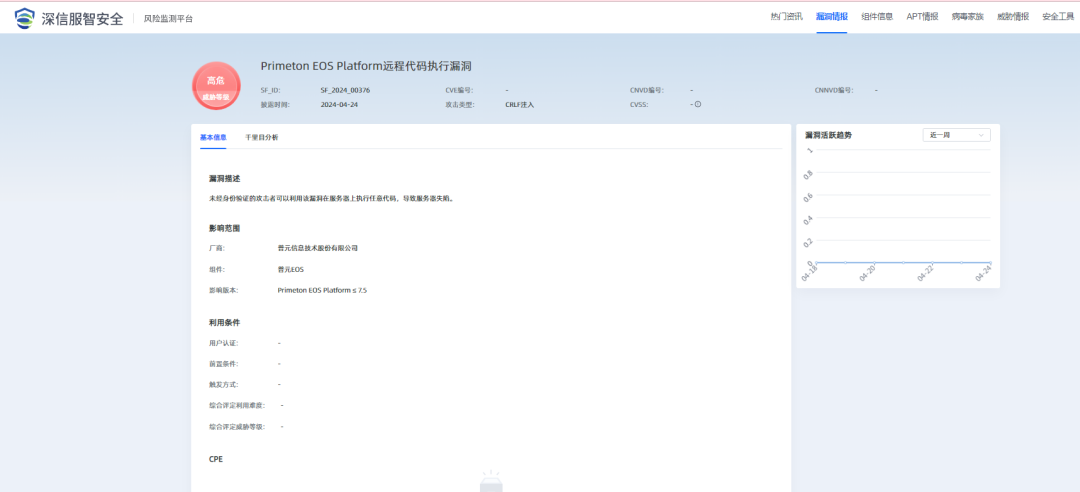Click the CNNVD编号 label
This screenshot has width=1080, height=492.
(833, 90)
